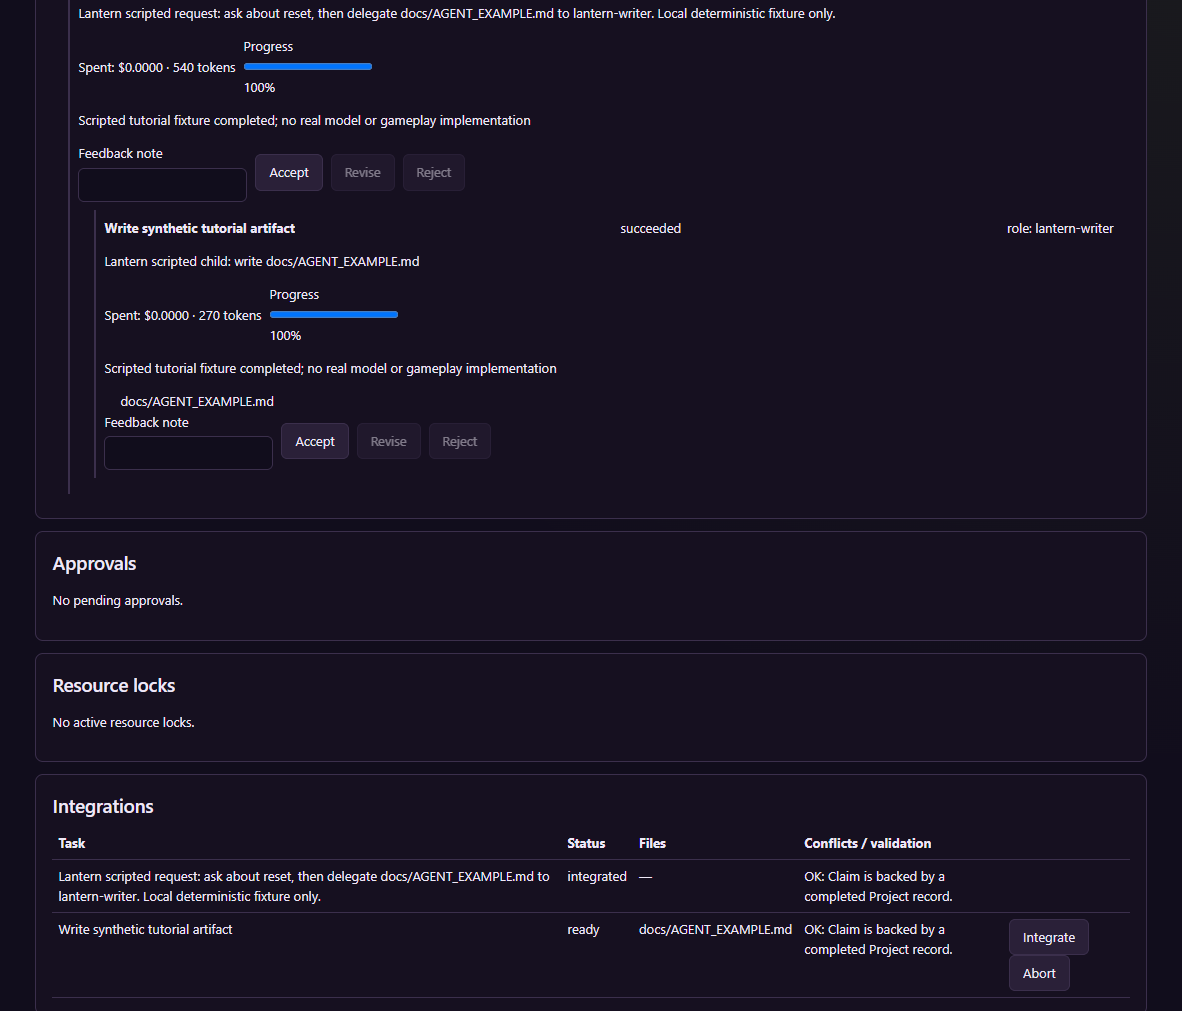Focus Feedback note field of lantern-writer child task
This screenshot has height=1011, width=1182.
188,453
